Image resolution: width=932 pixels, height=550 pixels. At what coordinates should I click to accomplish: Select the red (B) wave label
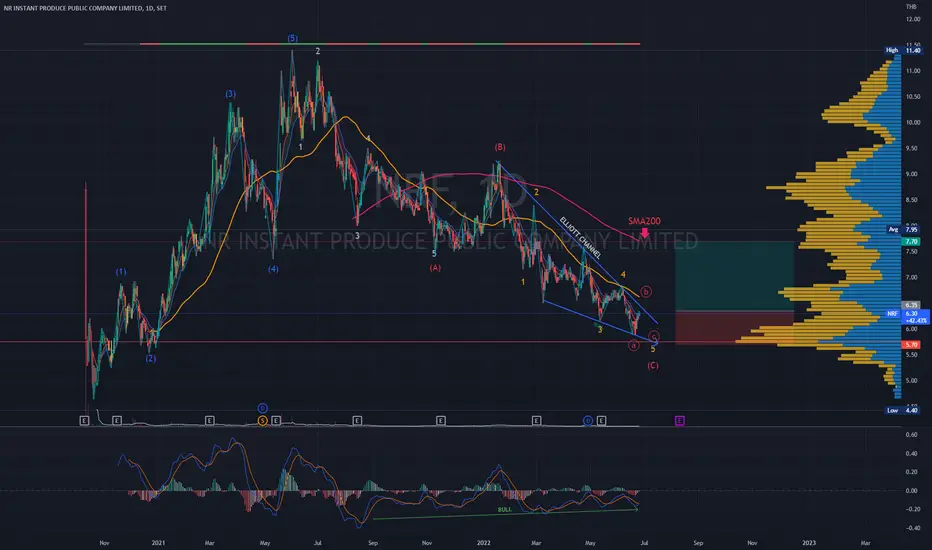pyautogui.click(x=500, y=147)
